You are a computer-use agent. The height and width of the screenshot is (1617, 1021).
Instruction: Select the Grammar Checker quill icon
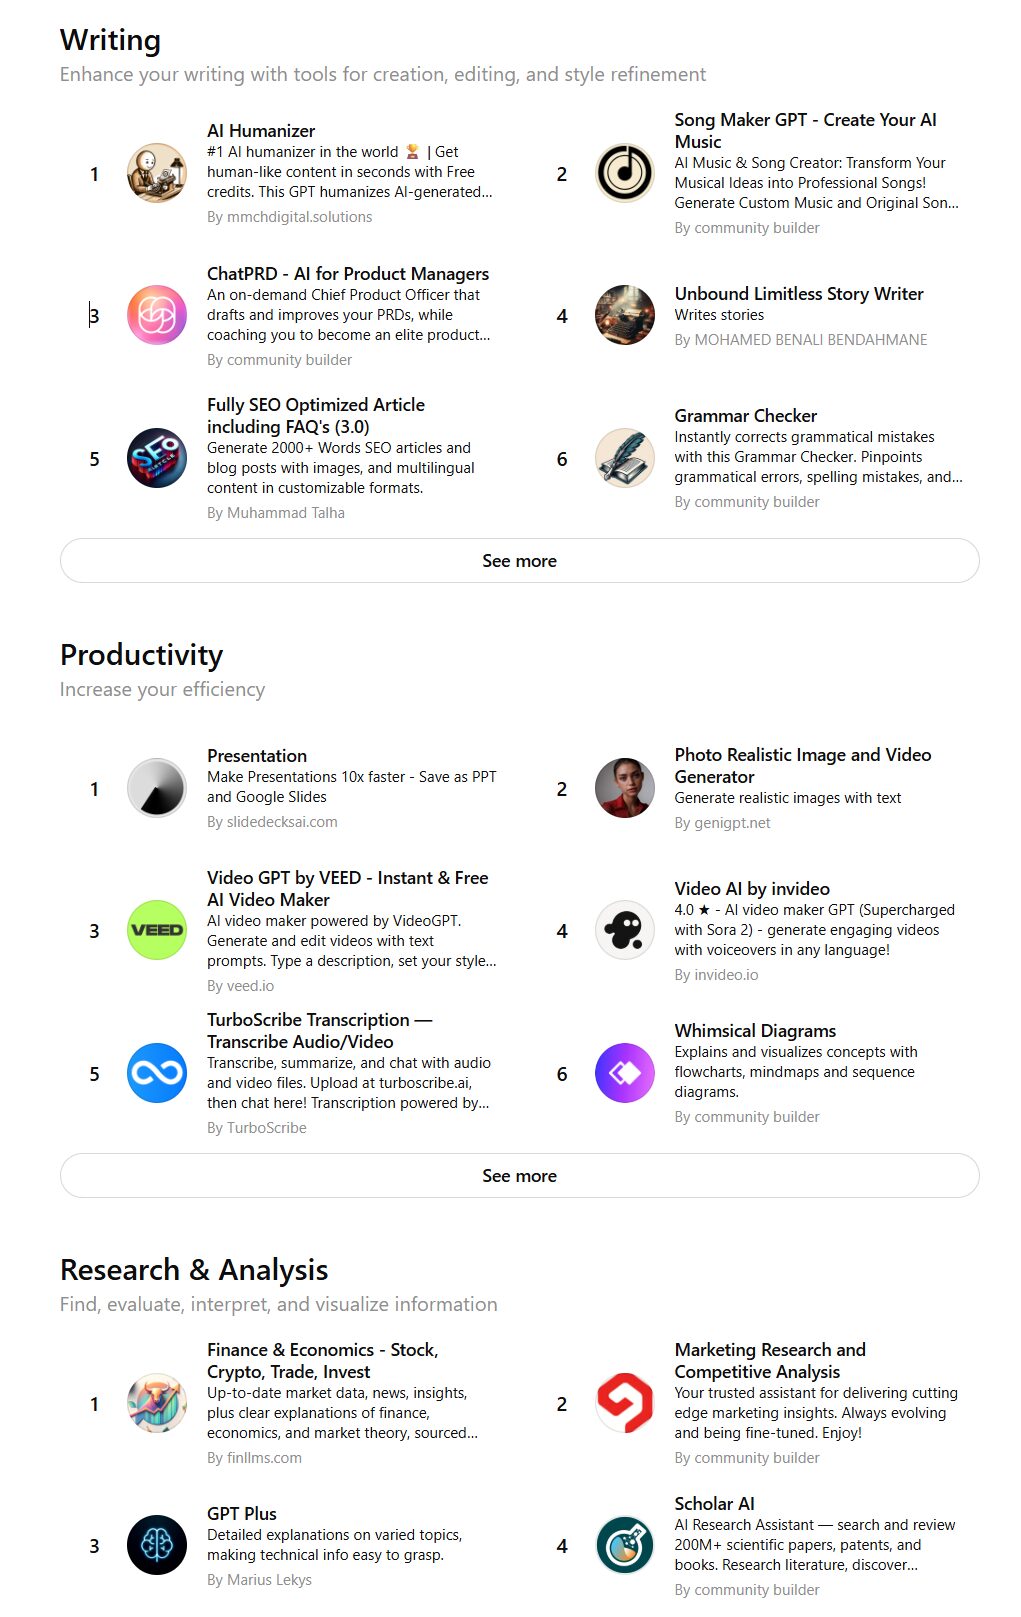[x=624, y=458]
